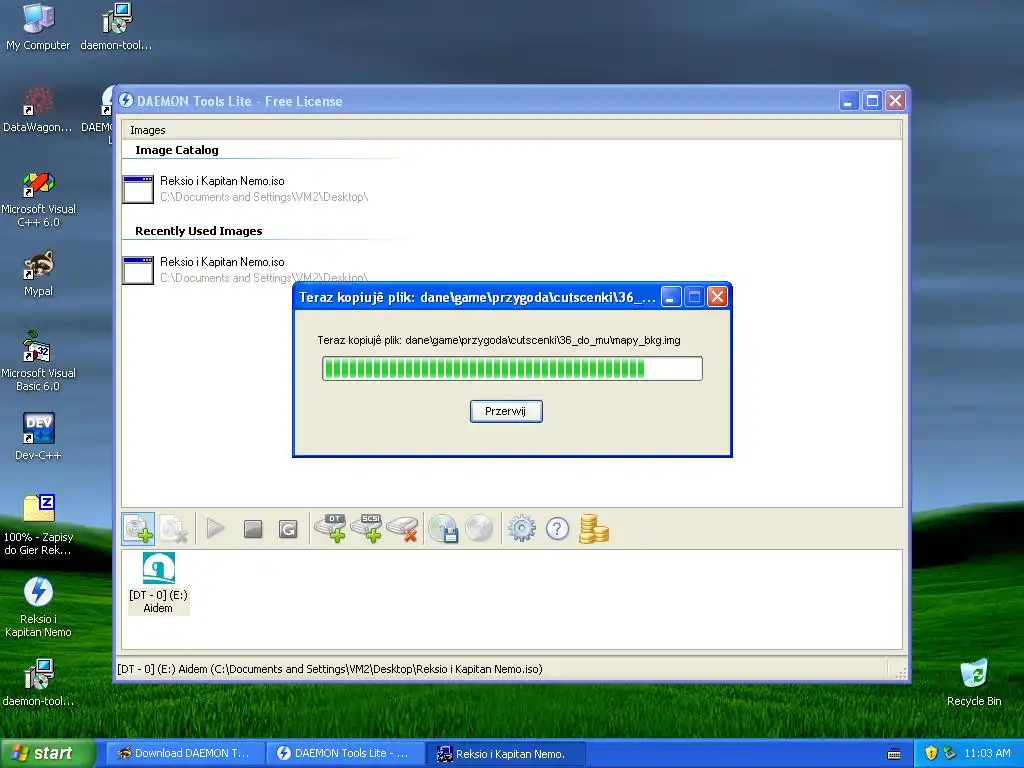Click the DAEMON Tools tray icon beside the shield
This screenshot has width=1024, height=768.
[949, 754]
